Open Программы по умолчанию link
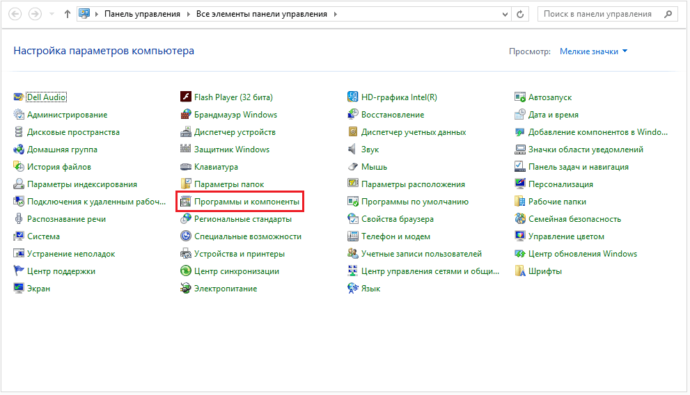 click(x=415, y=201)
